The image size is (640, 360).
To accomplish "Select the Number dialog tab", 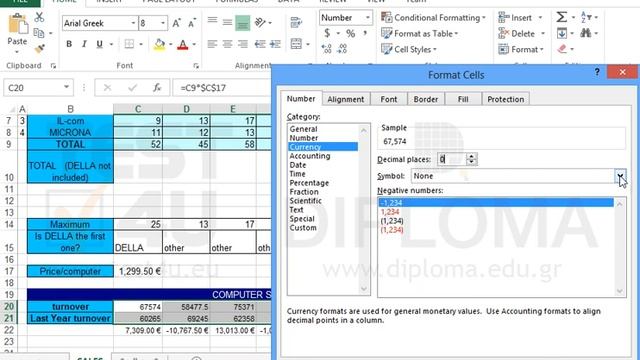I will (x=301, y=99).
